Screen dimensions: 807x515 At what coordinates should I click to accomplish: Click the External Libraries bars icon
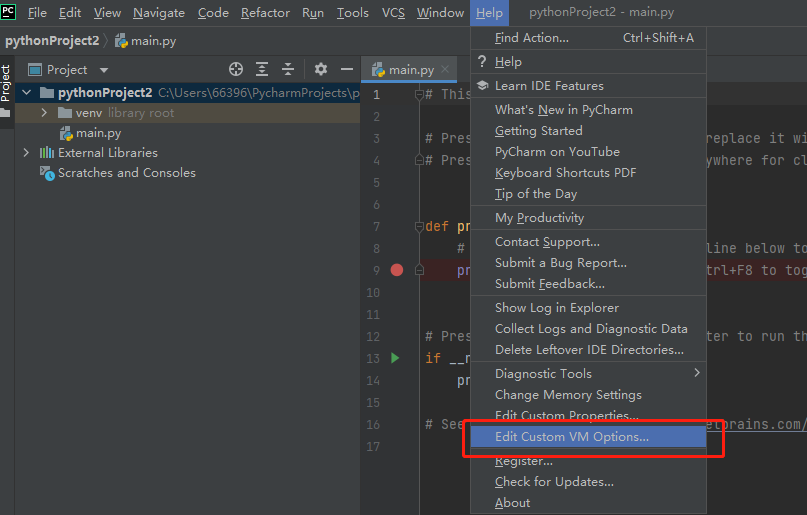coord(47,152)
